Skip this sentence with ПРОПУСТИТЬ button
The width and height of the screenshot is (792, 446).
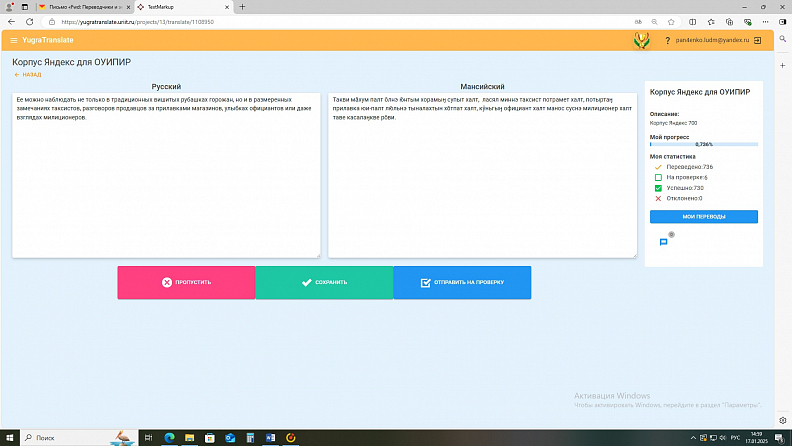(x=186, y=282)
